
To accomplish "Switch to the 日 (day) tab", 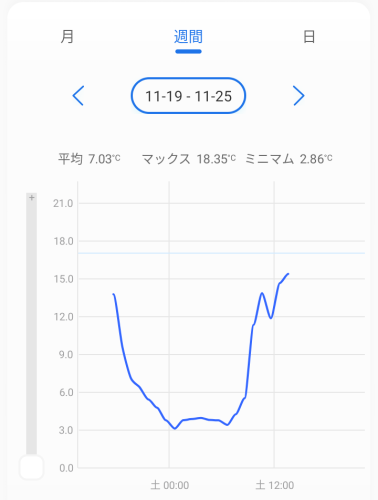I will click(x=309, y=37).
